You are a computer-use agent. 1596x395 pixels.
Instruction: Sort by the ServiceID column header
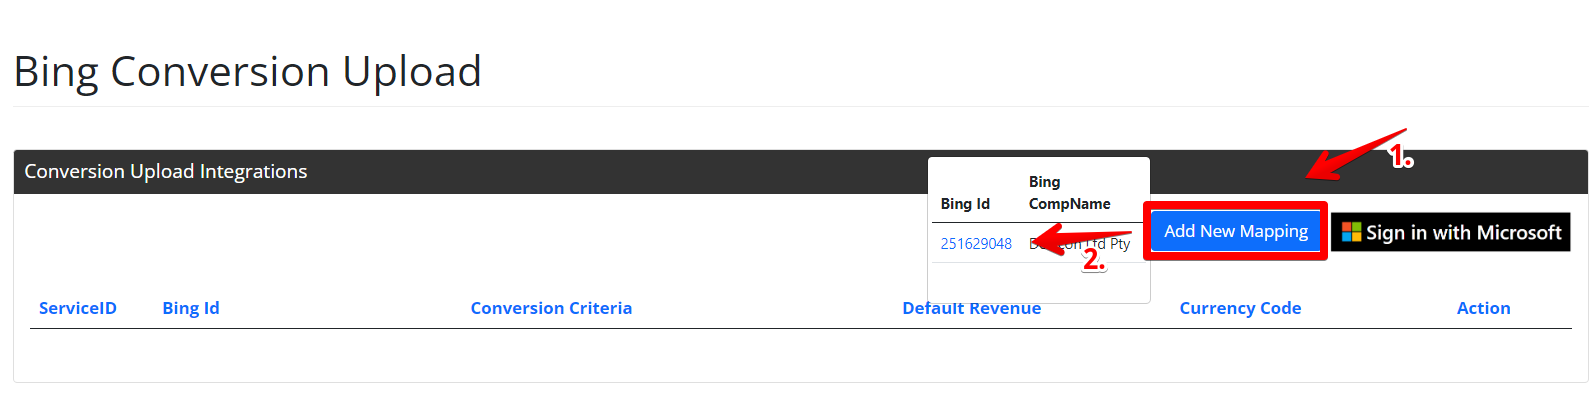tap(78, 308)
